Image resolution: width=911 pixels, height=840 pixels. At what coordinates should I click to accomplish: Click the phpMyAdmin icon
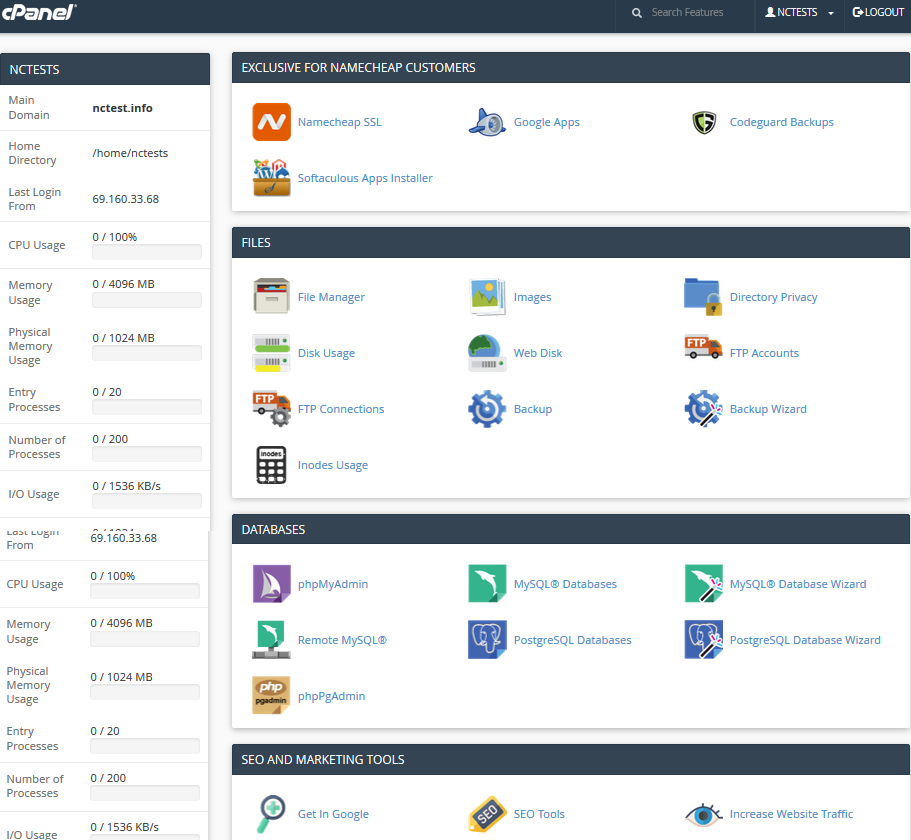point(271,584)
